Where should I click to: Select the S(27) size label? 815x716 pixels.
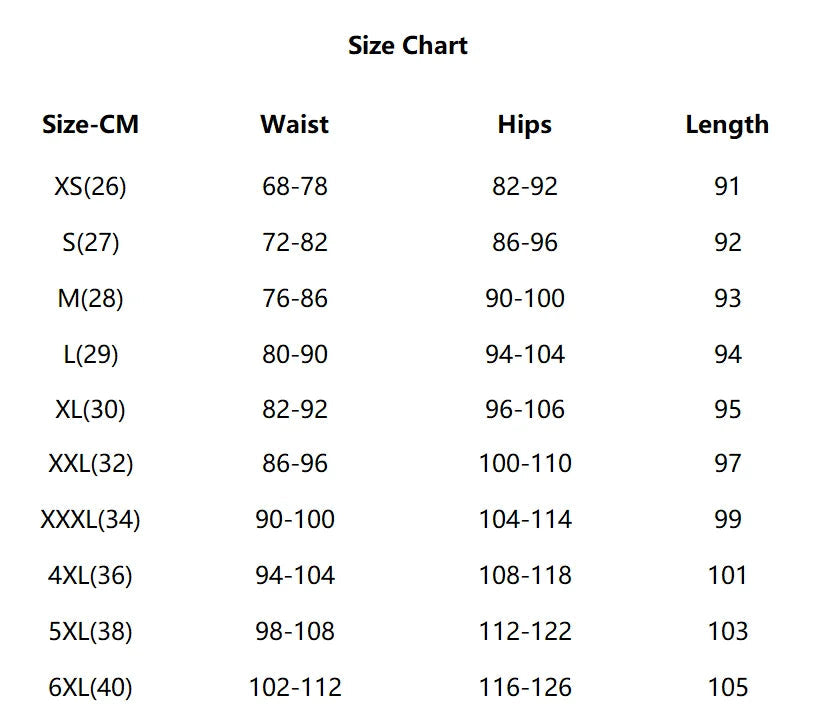click(x=90, y=242)
